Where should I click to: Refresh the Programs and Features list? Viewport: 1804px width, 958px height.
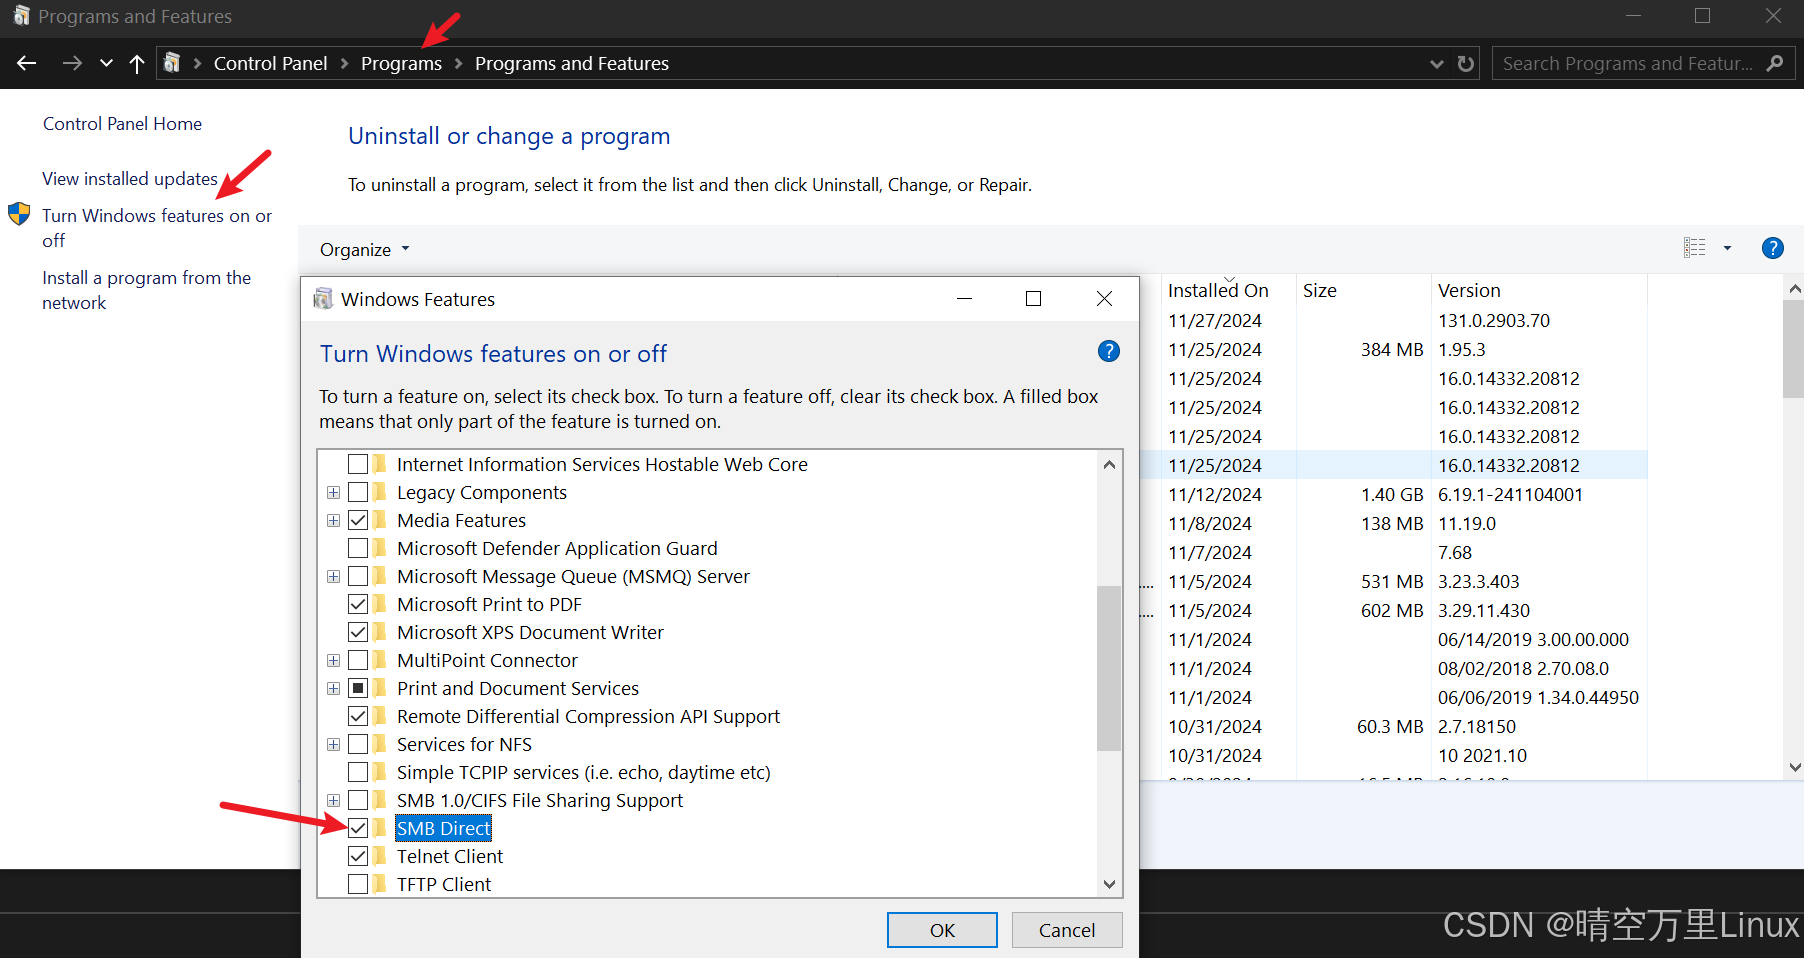(x=1466, y=63)
